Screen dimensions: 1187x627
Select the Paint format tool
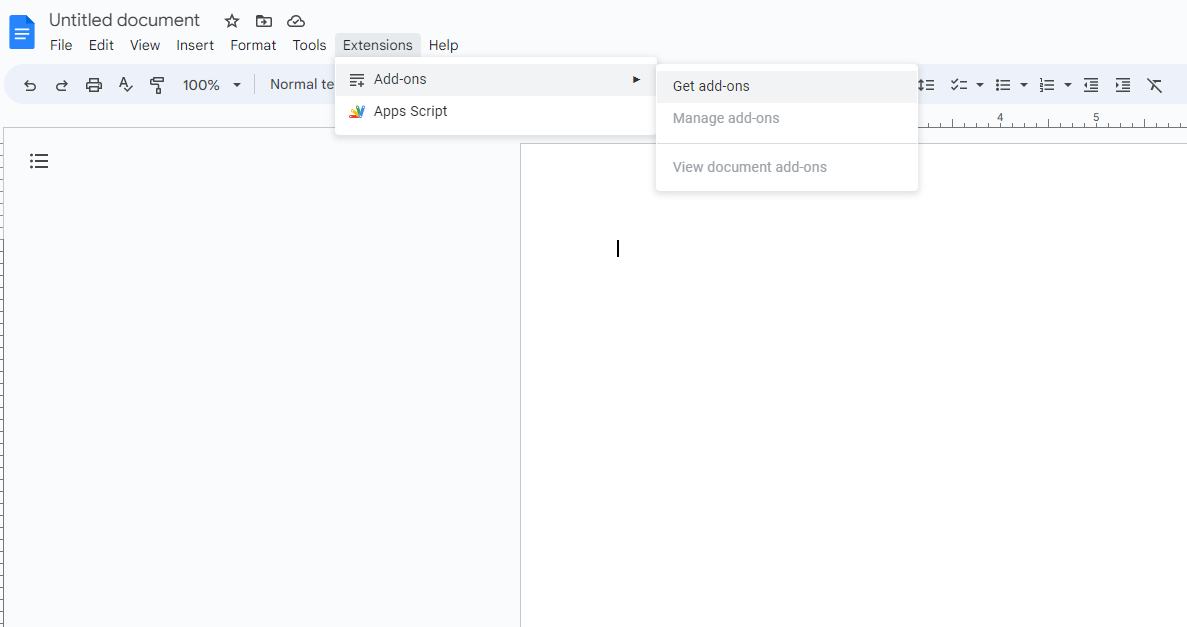coord(157,85)
